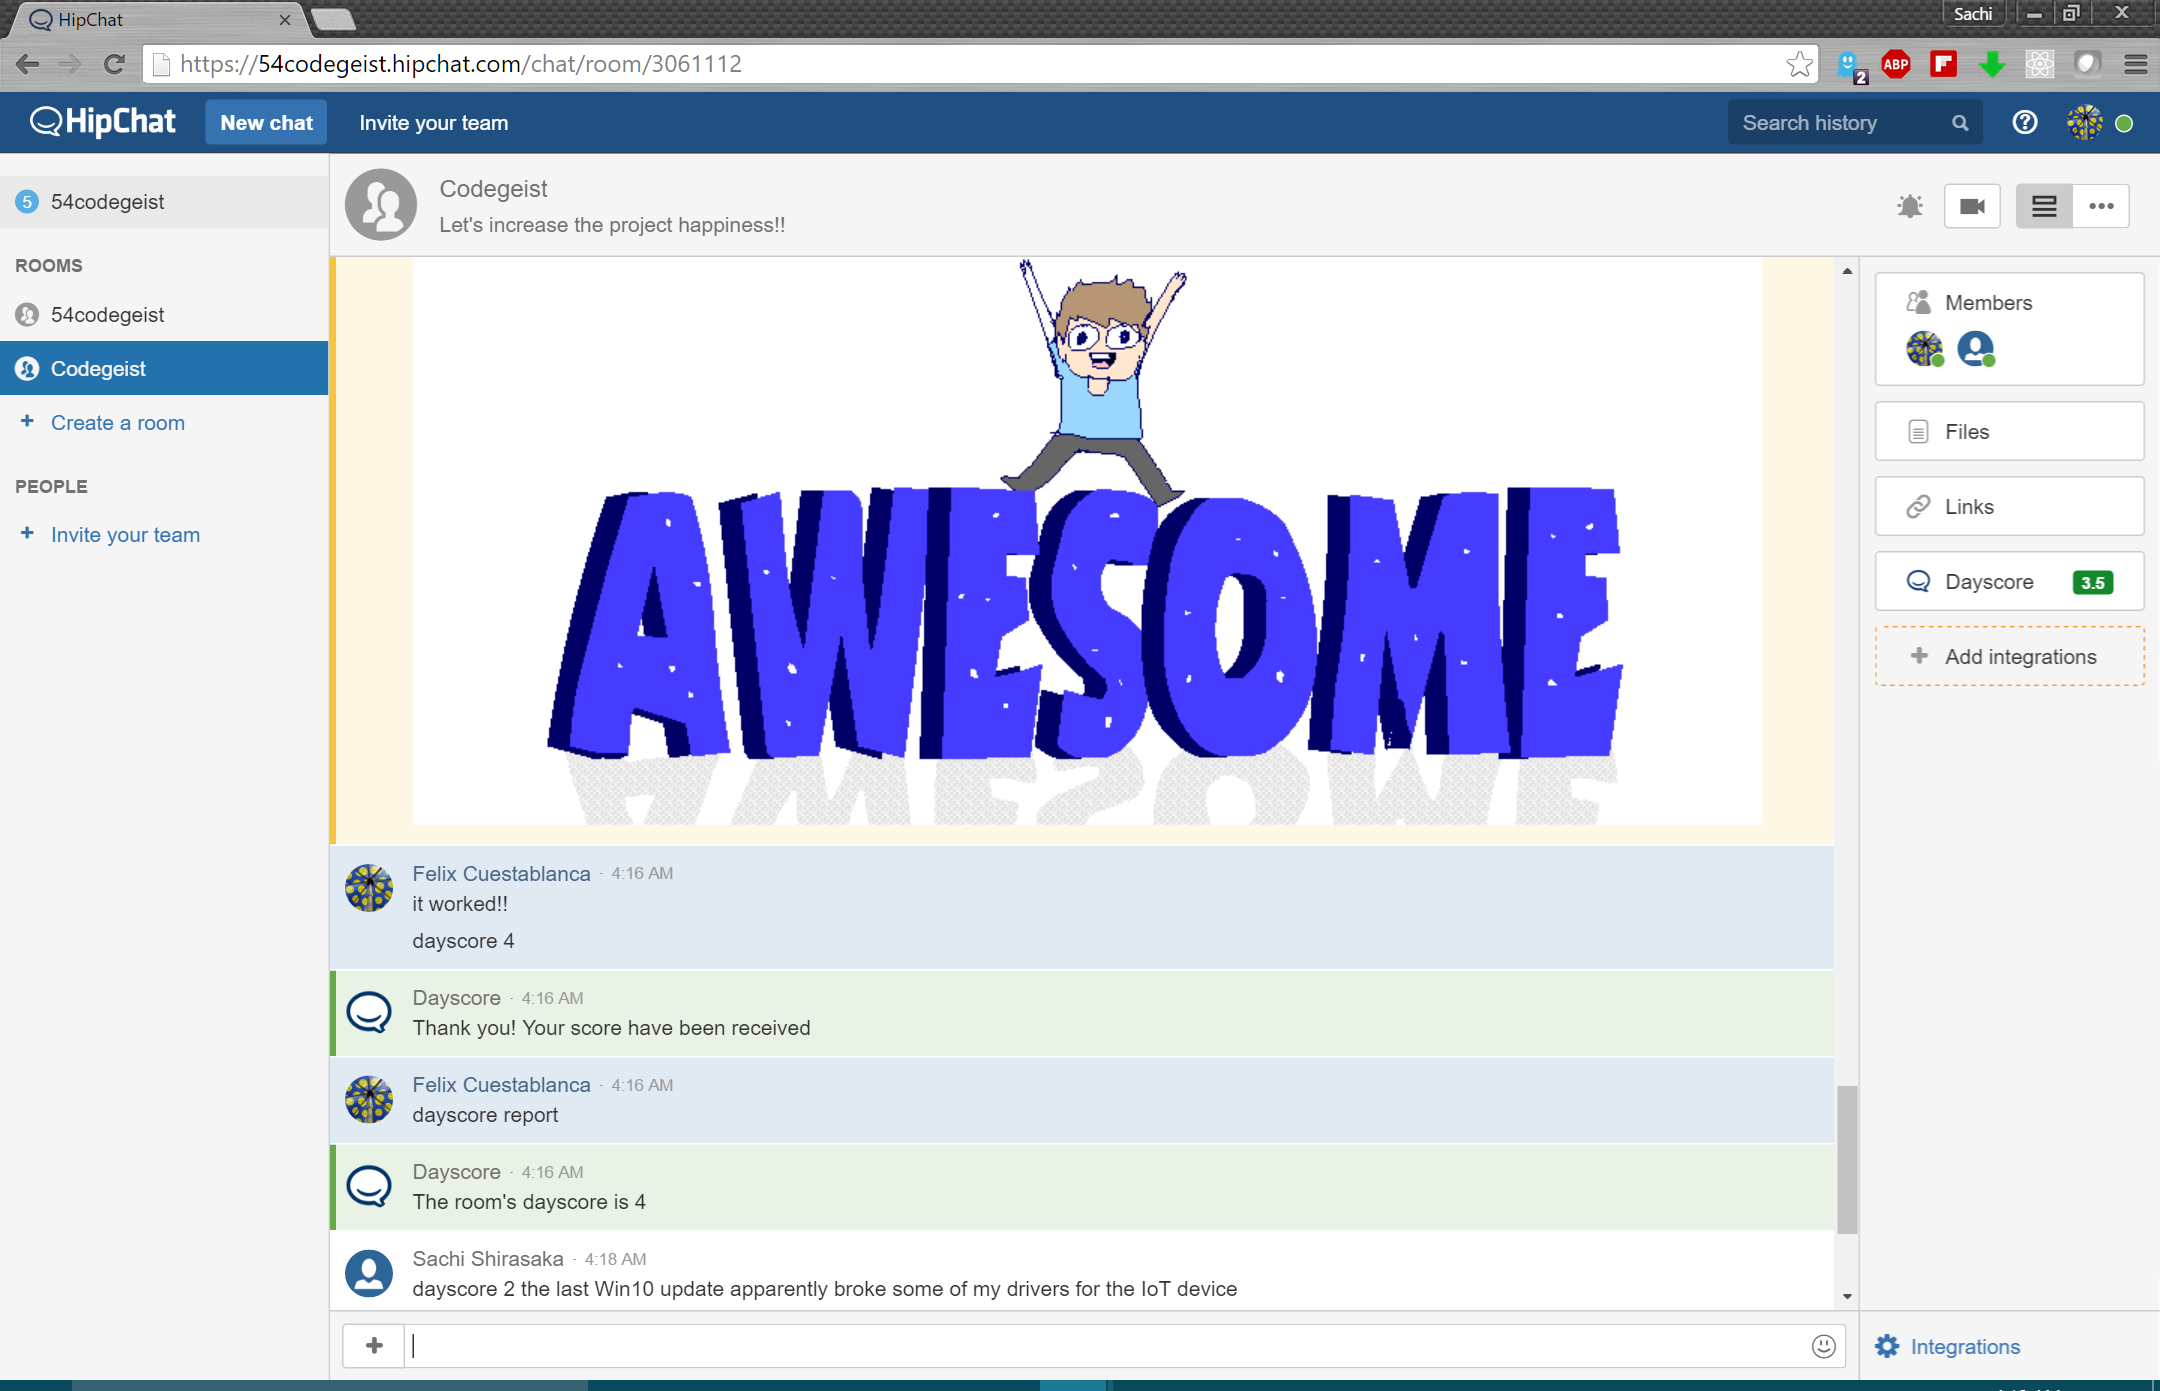
Task: Start a video call with camera icon
Action: pos(1972,206)
